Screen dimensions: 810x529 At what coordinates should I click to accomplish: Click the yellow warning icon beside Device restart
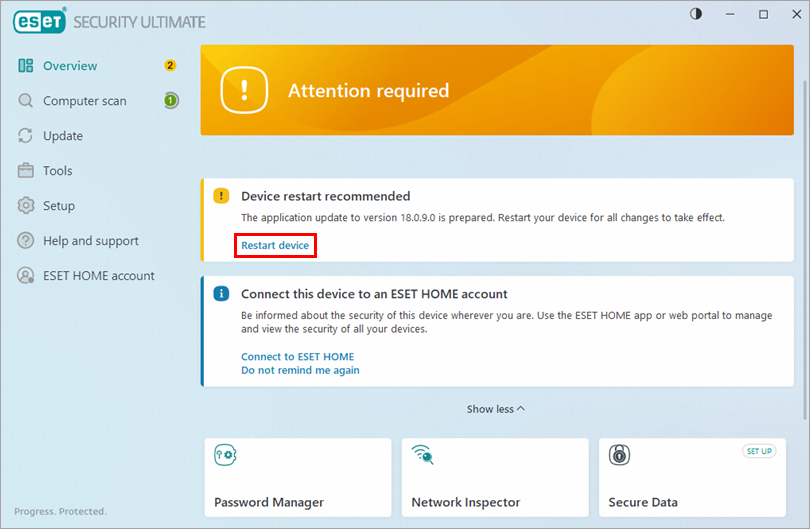(x=221, y=196)
